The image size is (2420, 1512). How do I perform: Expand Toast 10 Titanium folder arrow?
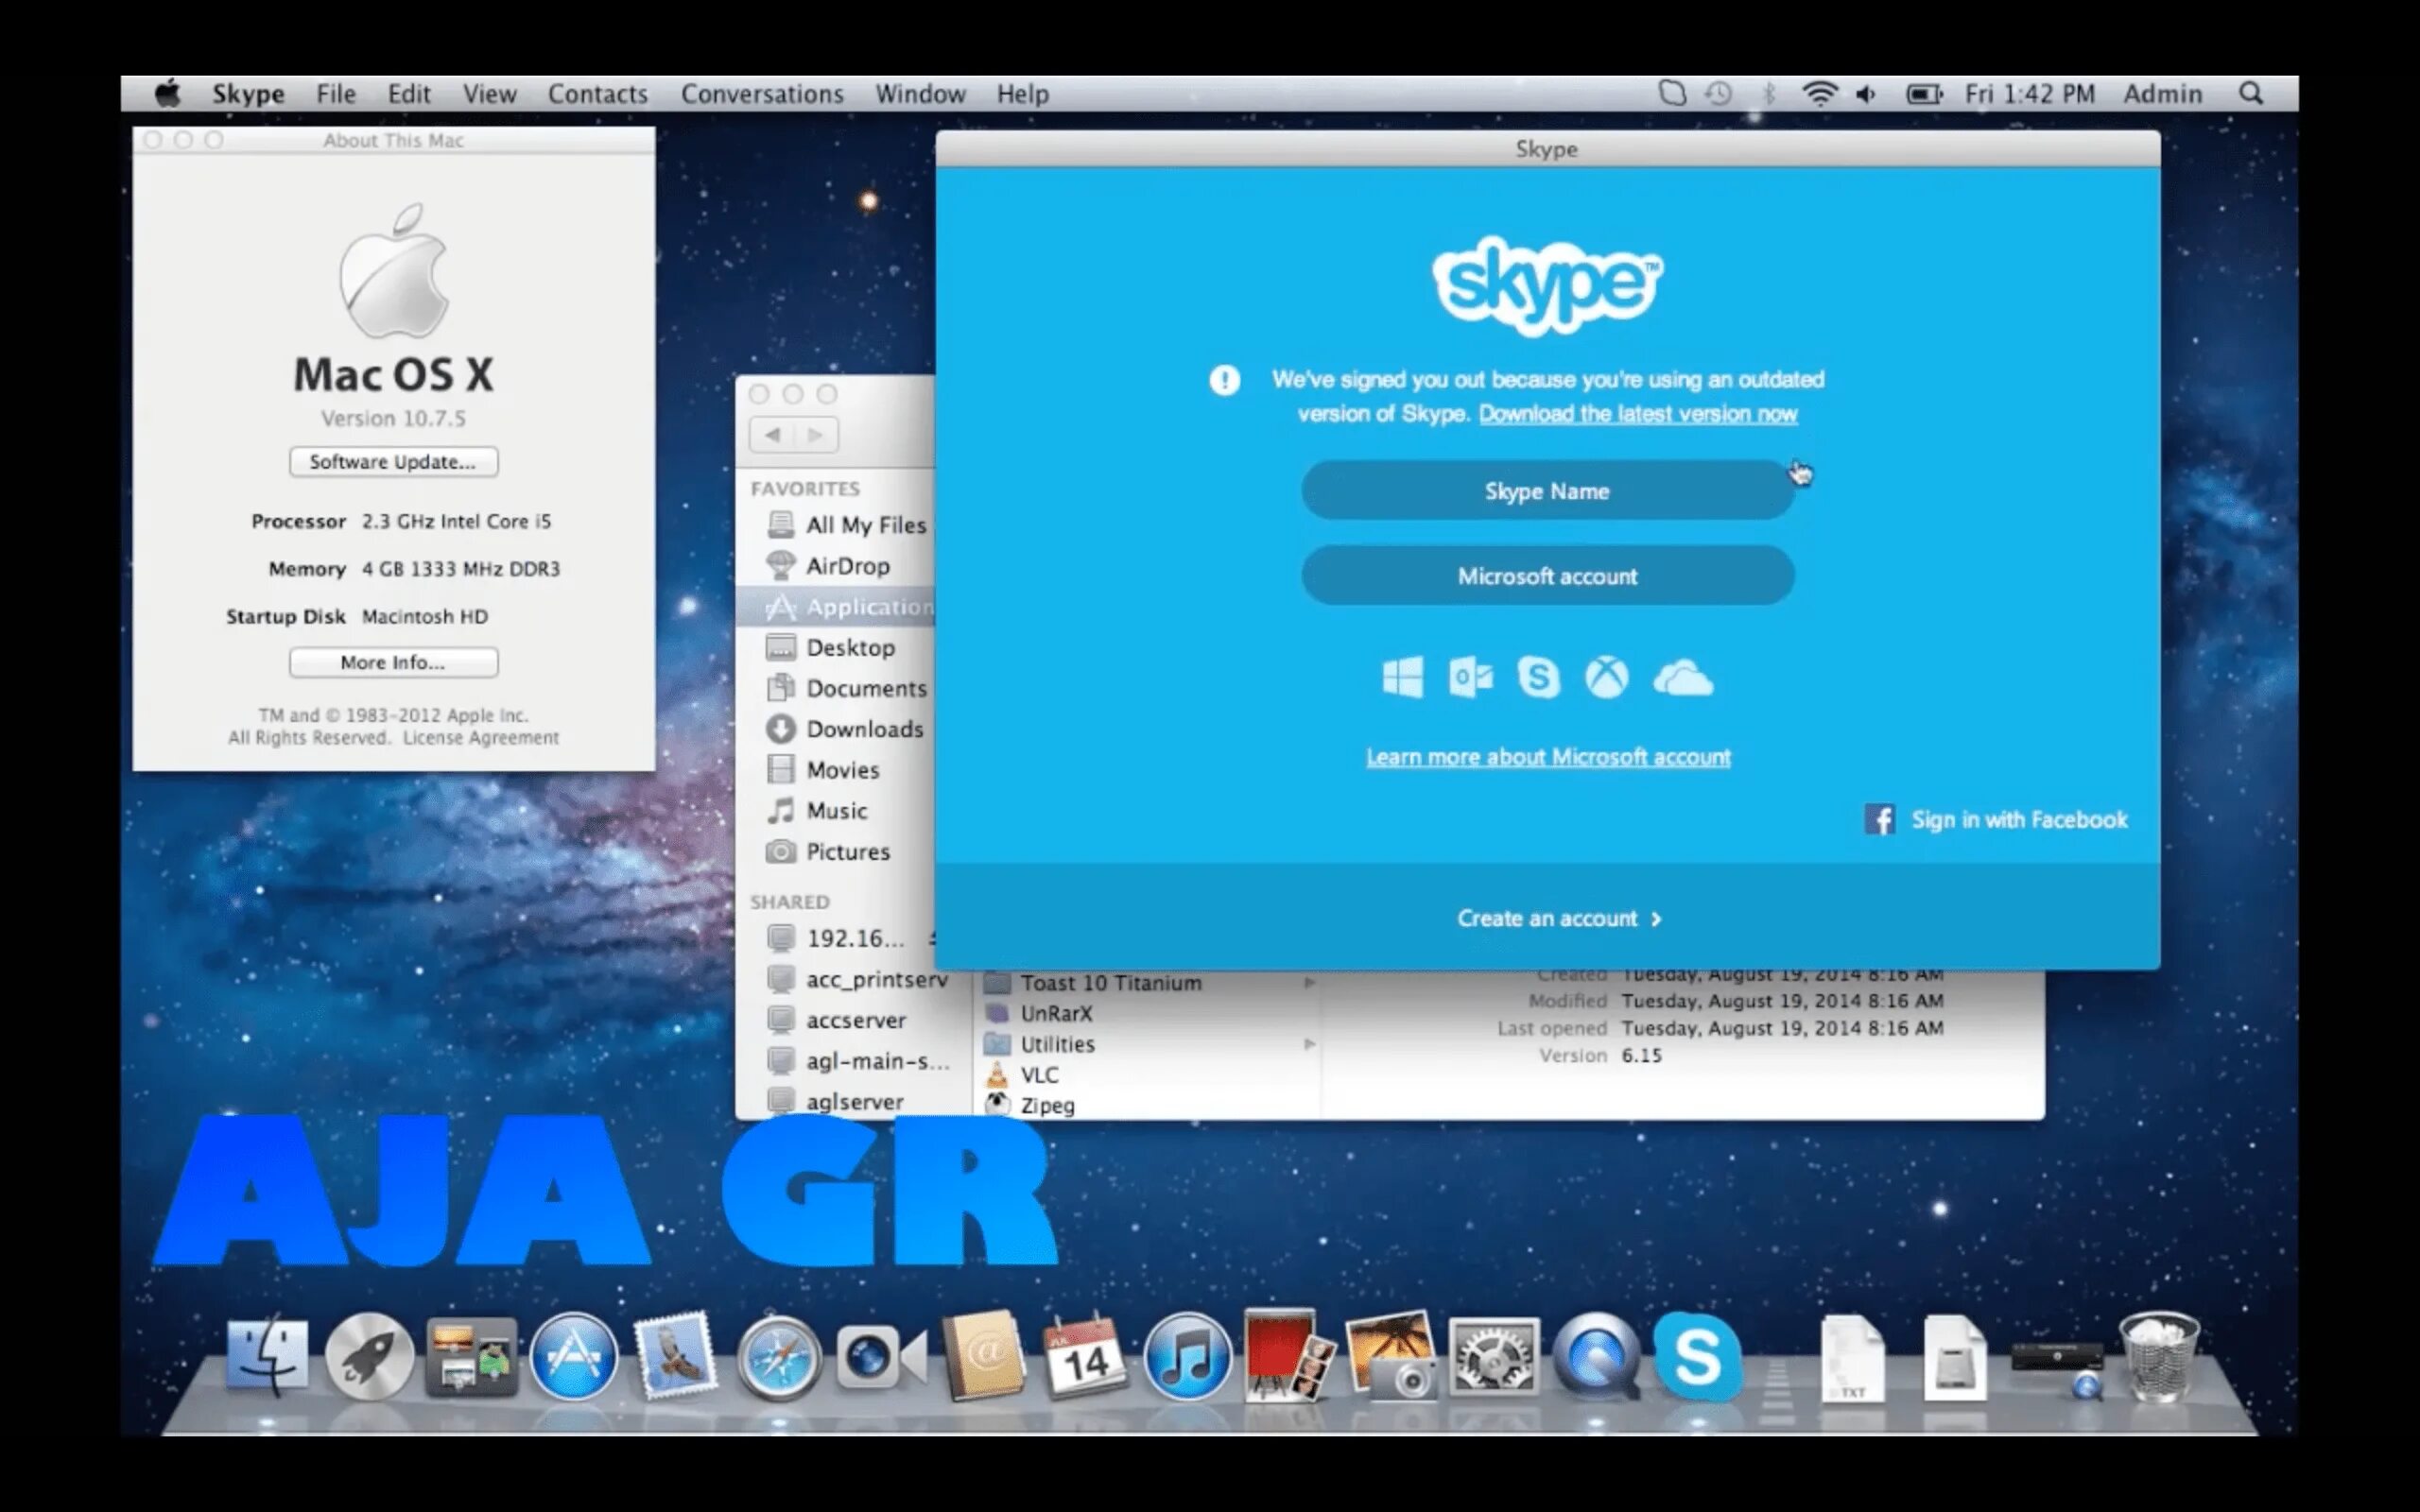point(1309,983)
